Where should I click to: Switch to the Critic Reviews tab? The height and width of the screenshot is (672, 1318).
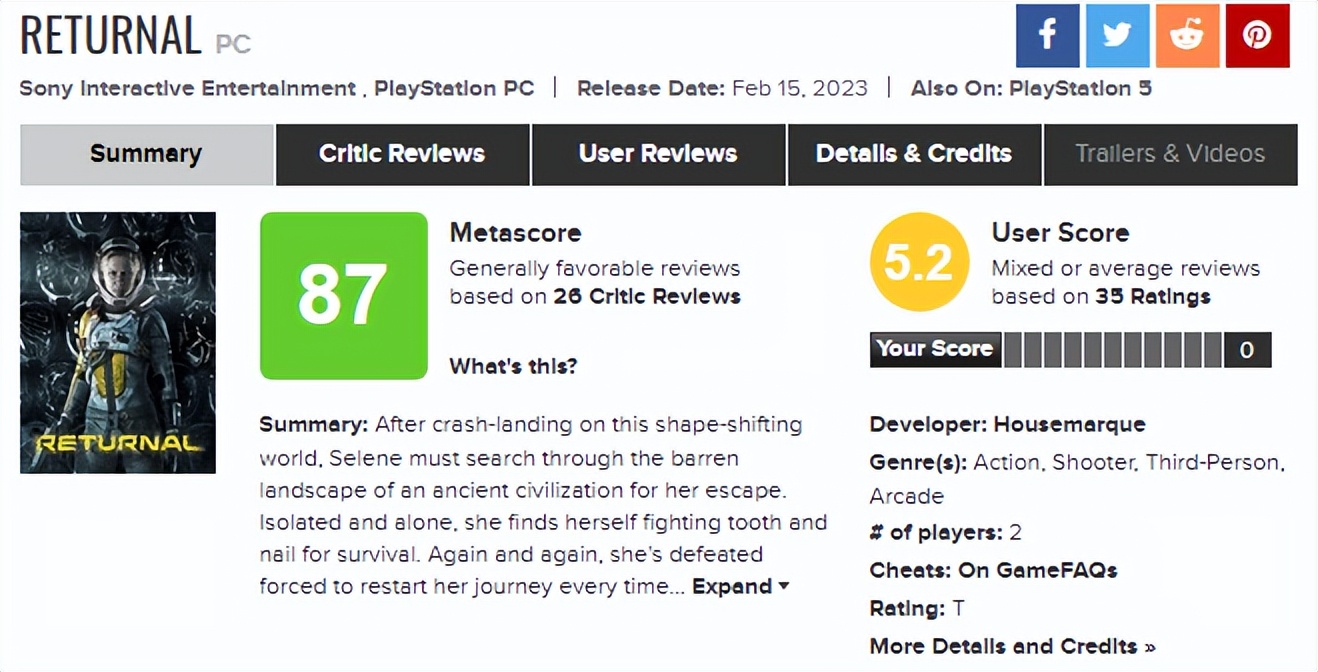pyautogui.click(x=402, y=154)
